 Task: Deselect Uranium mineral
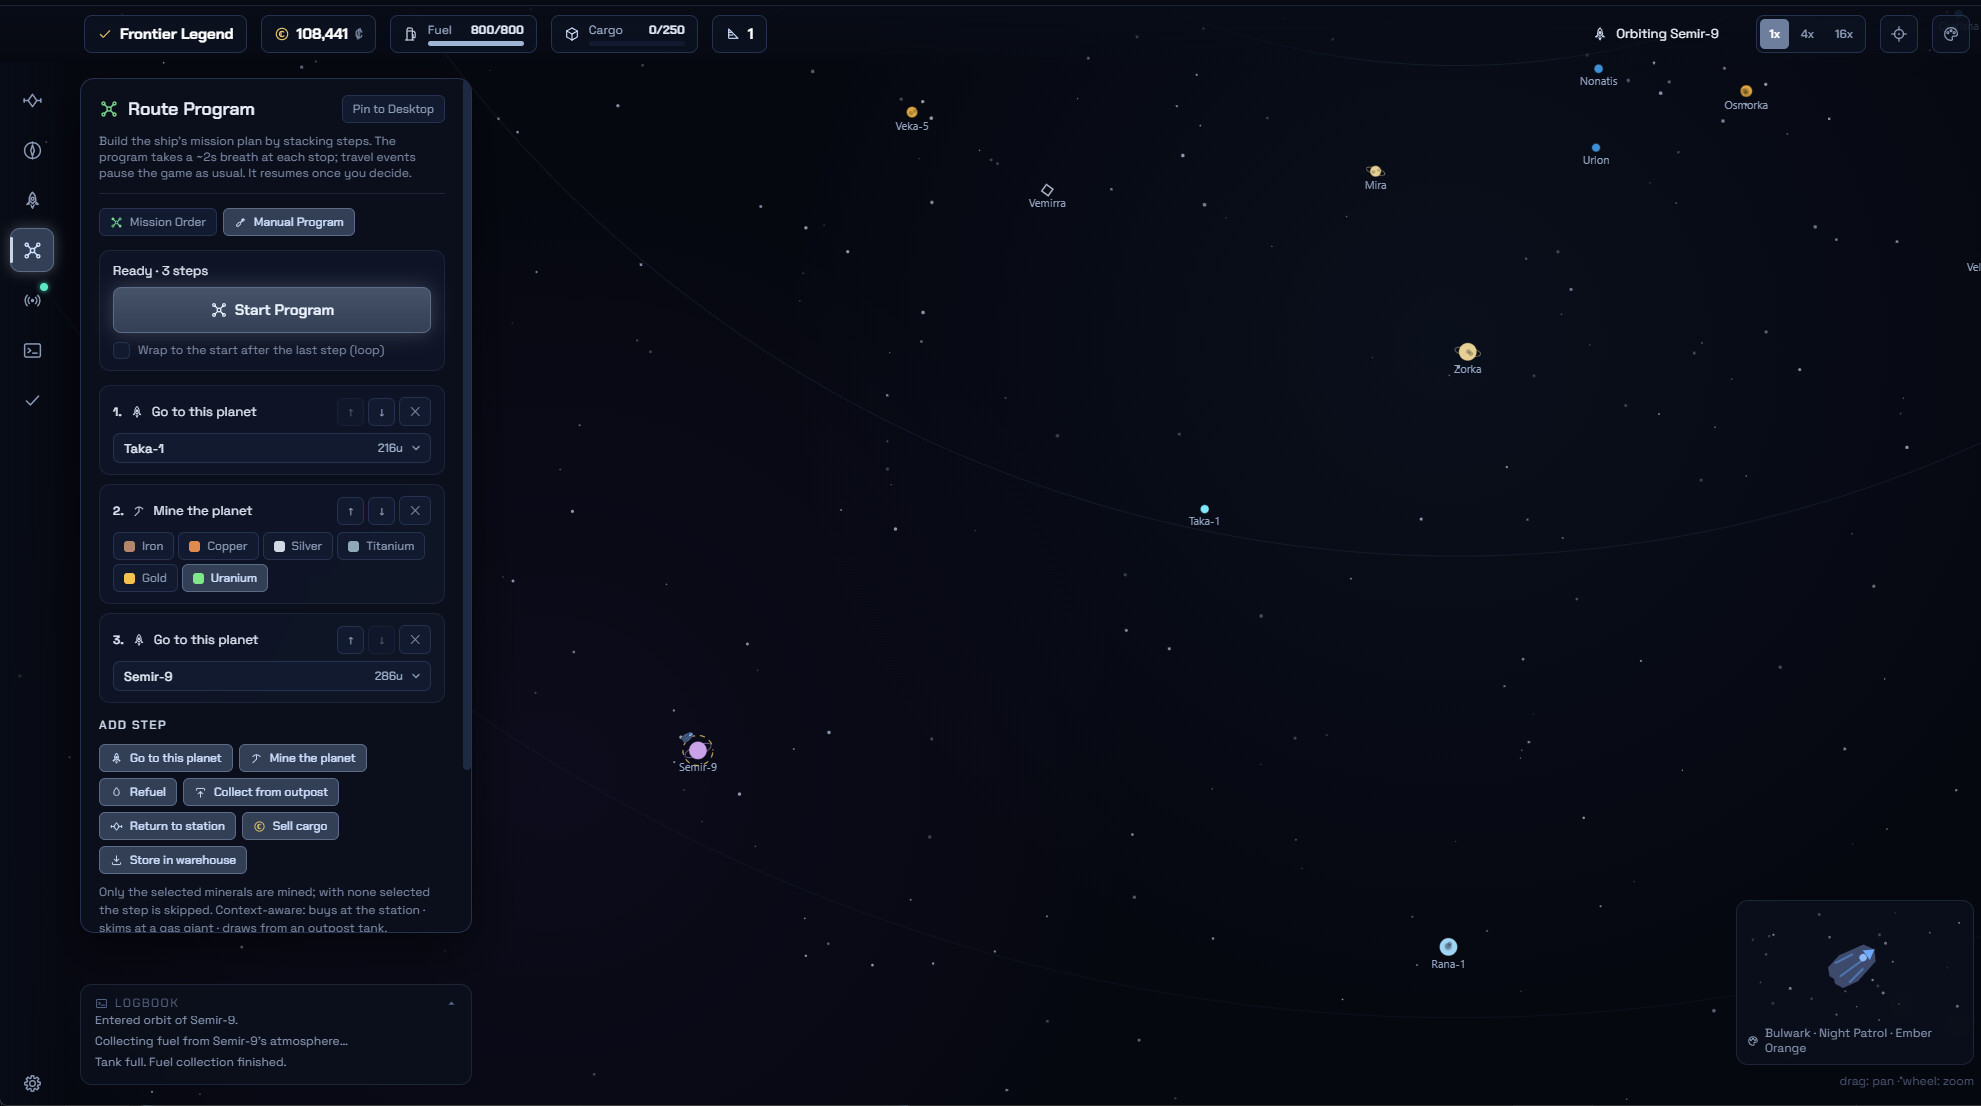[225, 578]
